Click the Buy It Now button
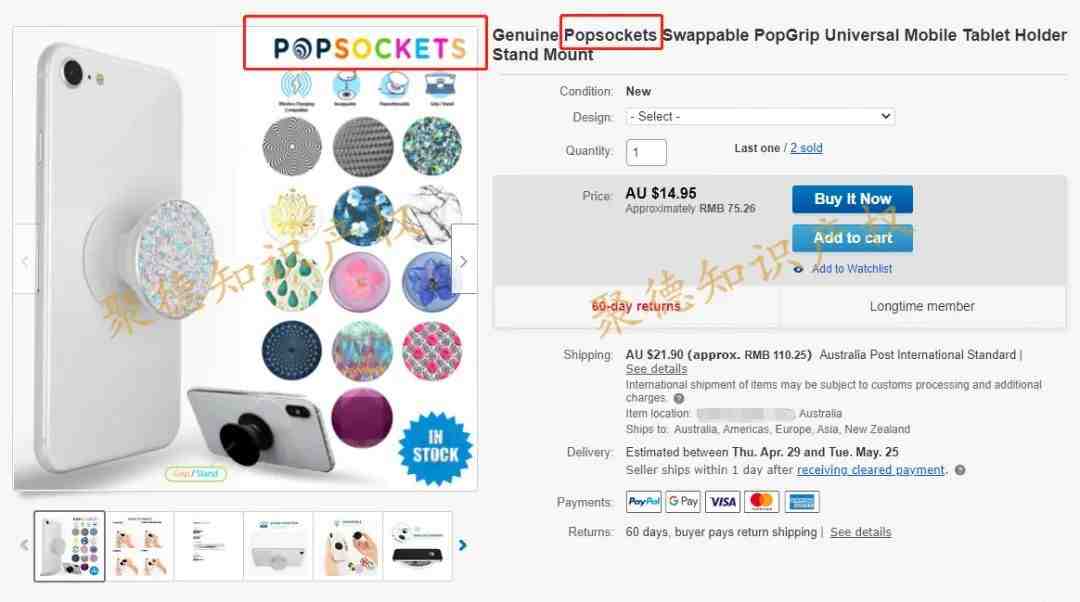 point(852,199)
